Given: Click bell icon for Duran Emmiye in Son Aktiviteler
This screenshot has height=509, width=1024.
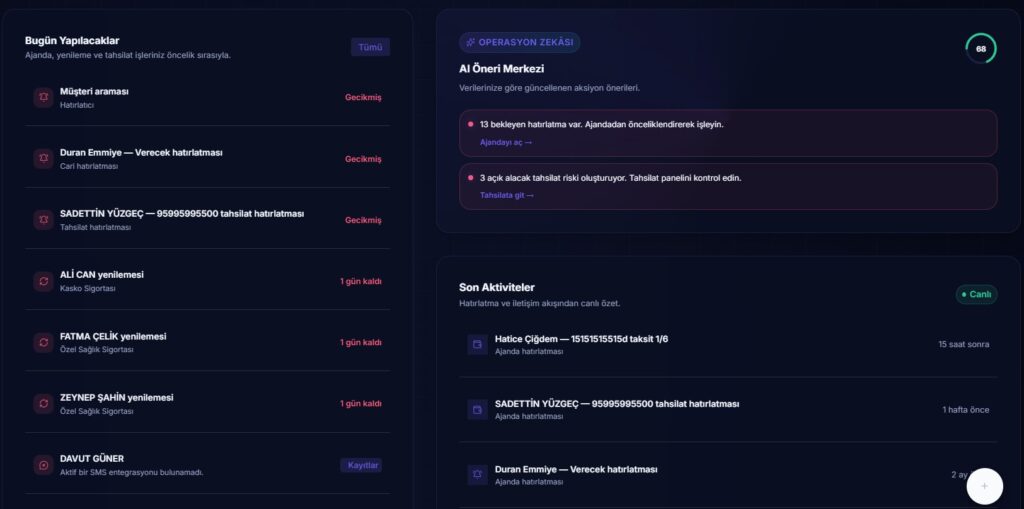Looking at the screenshot, I should 477,475.
